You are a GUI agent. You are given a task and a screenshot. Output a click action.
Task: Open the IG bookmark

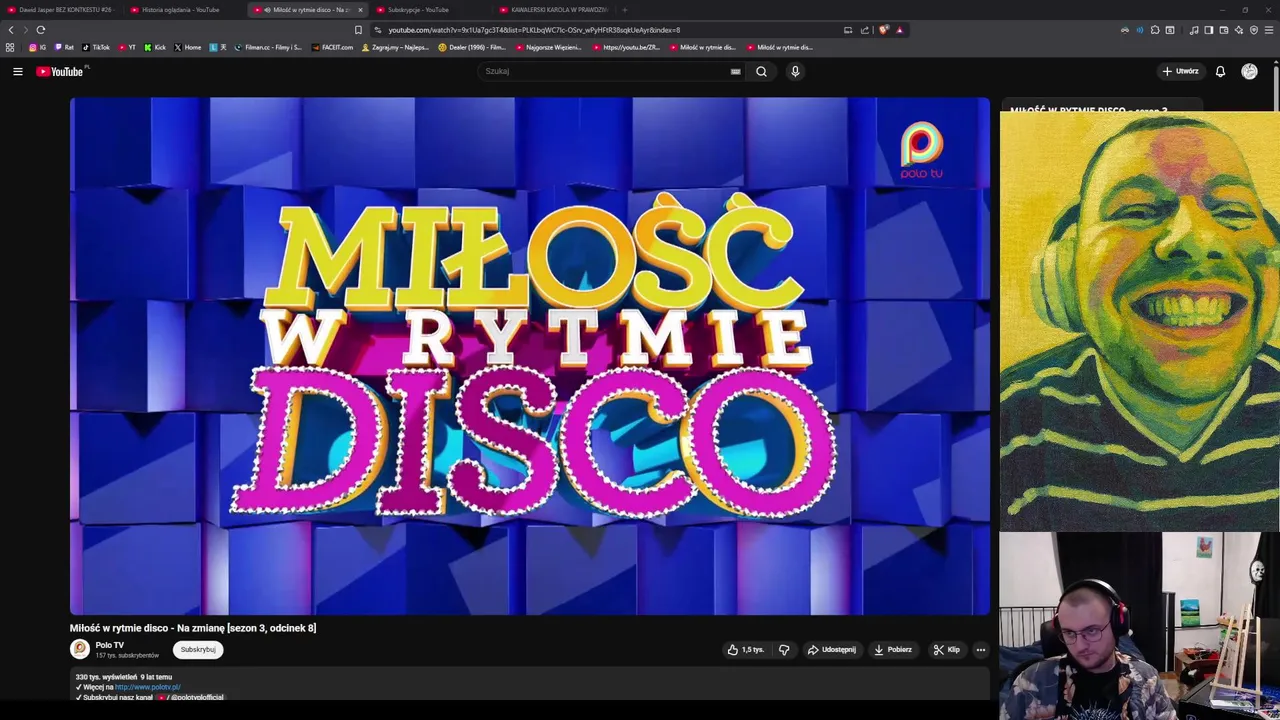click(37, 47)
